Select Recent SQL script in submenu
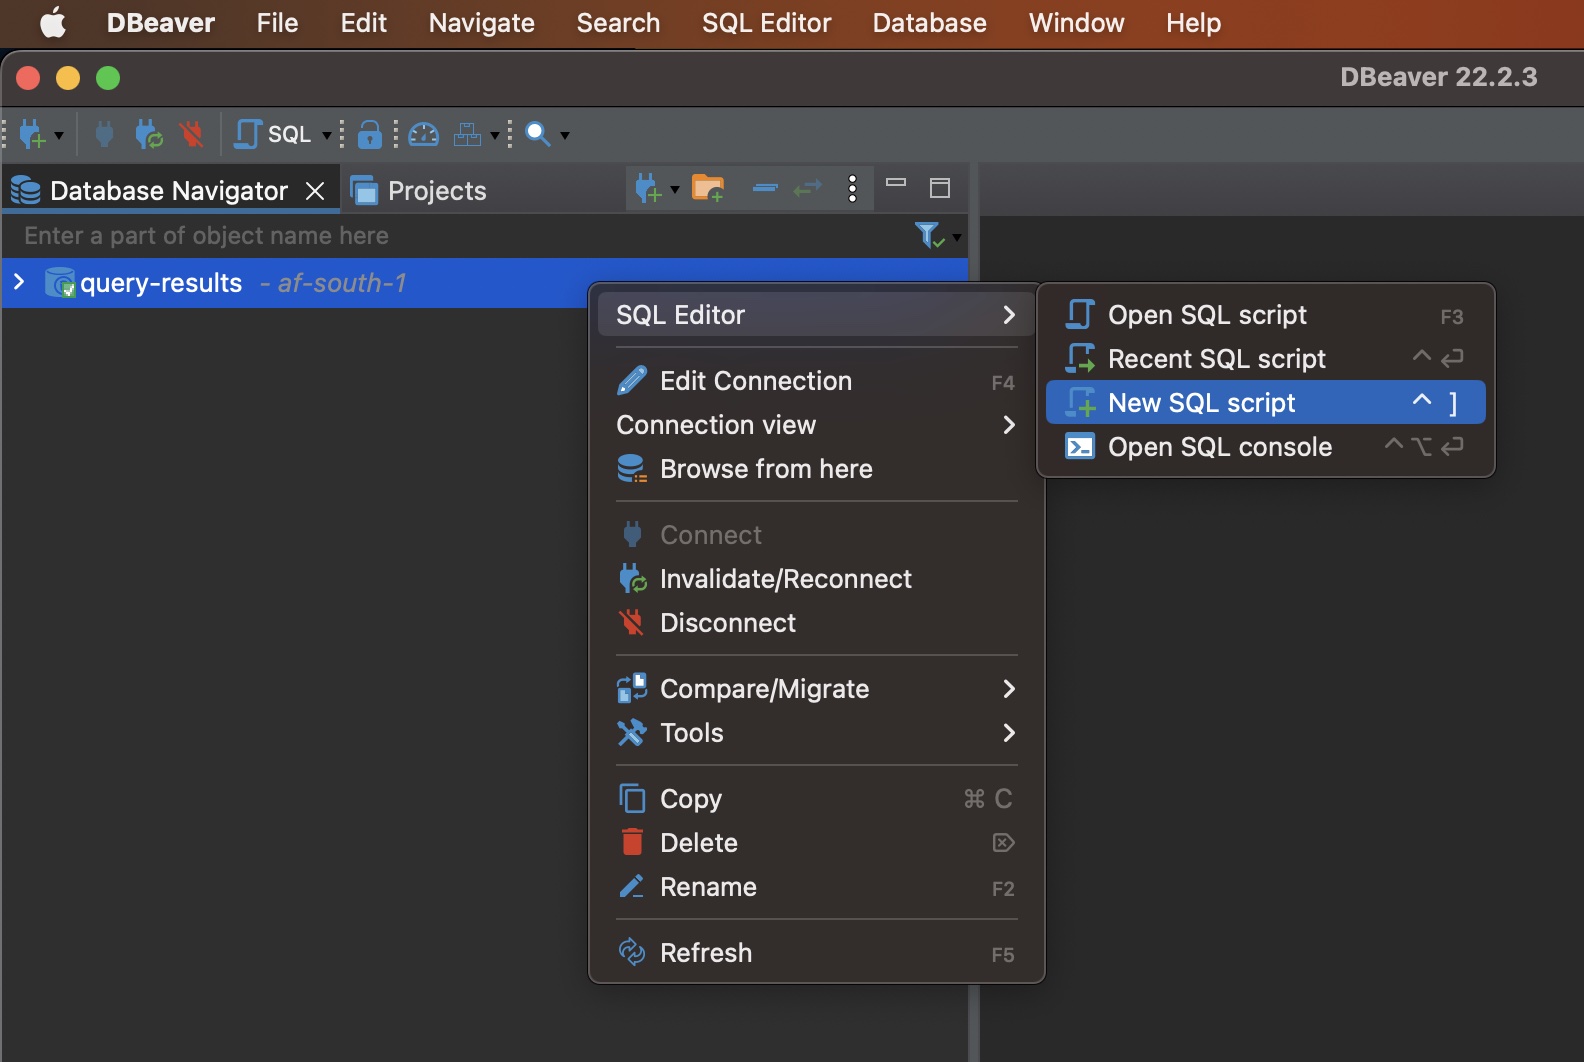This screenshot has width=1584, height=1062. tap(1266, 359)
